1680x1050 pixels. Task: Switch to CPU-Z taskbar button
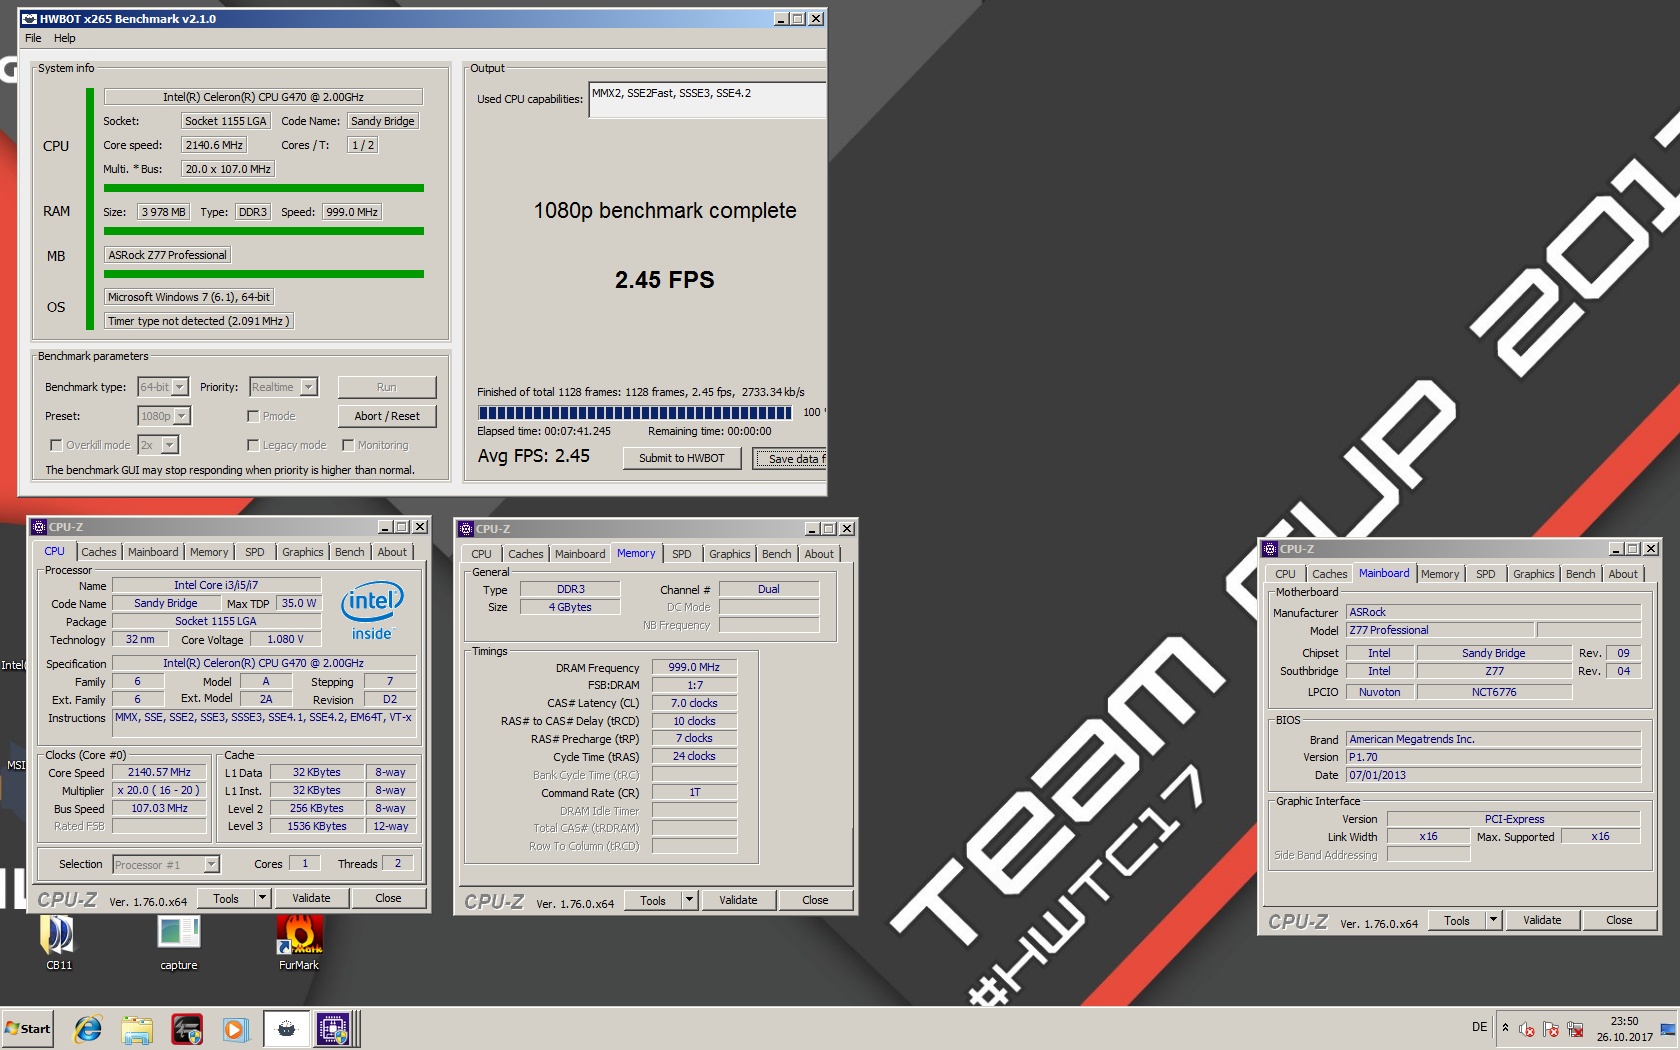335,1028
